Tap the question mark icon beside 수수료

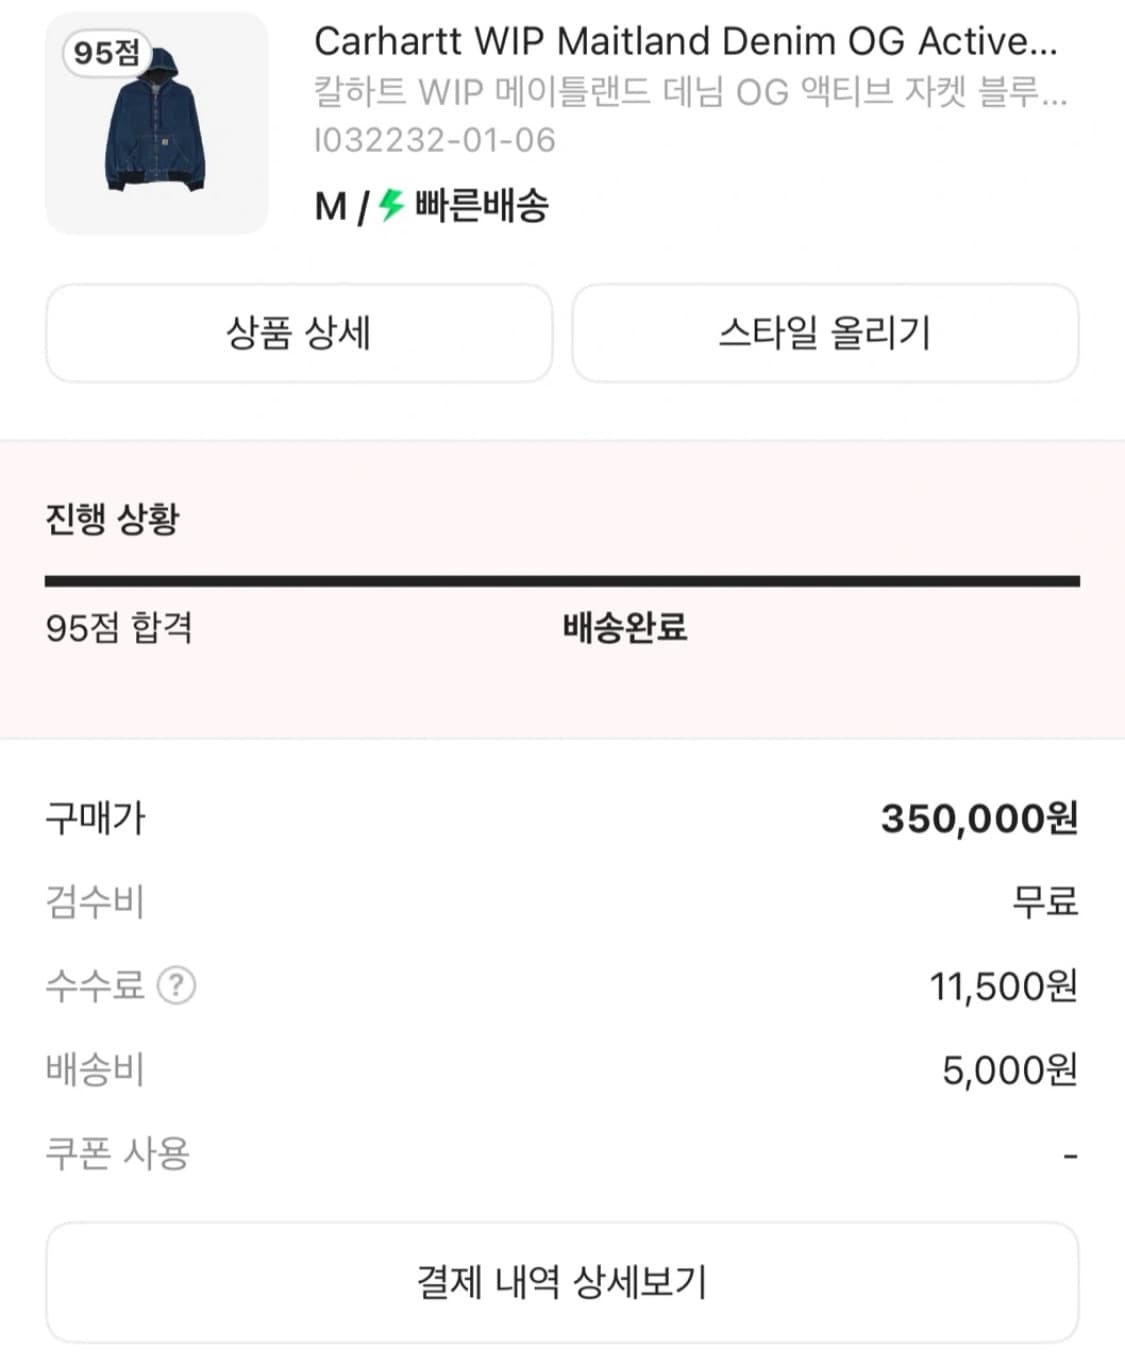coord(177,986)
